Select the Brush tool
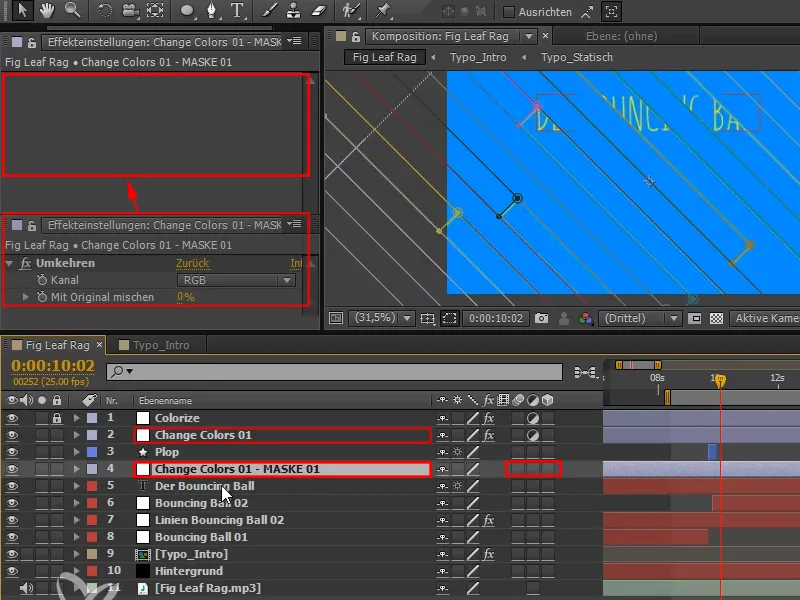The height and width of the screenshot is (600, 800). [269, 11]
